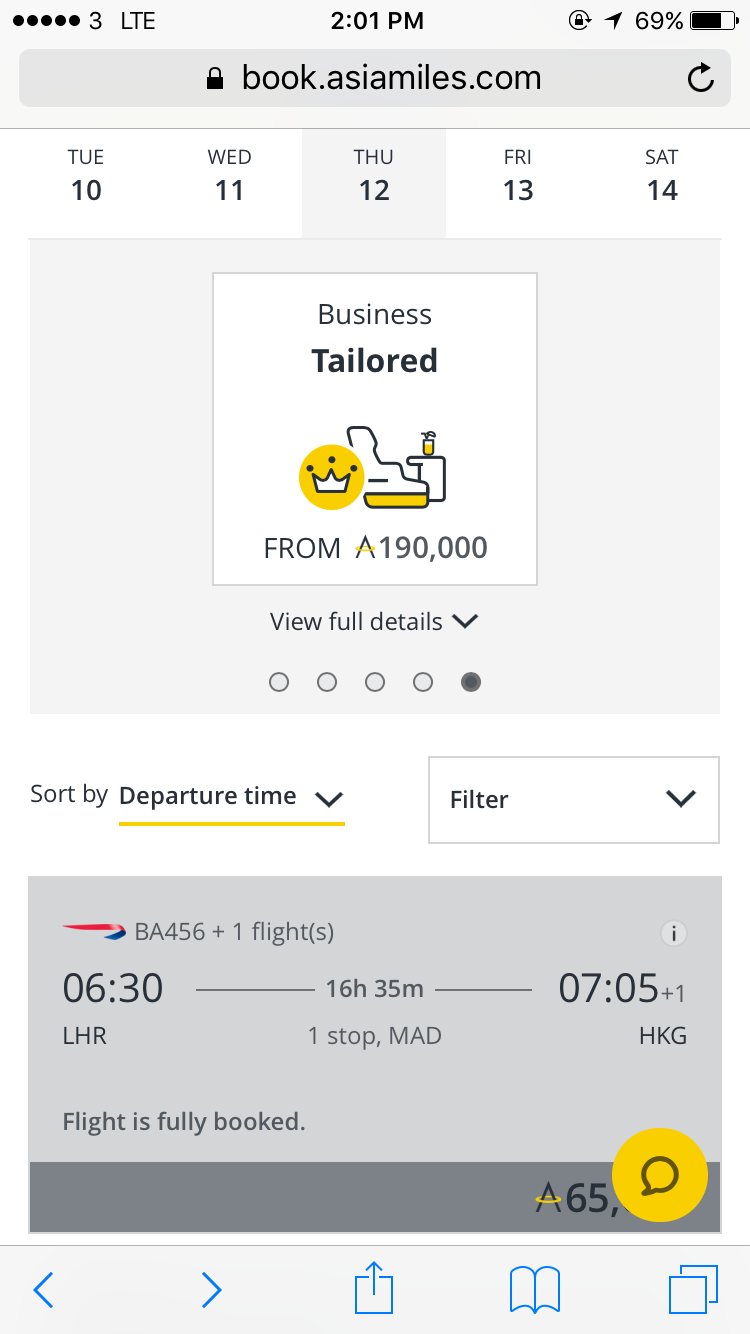Open the yellow chat bubble button

659,1175
